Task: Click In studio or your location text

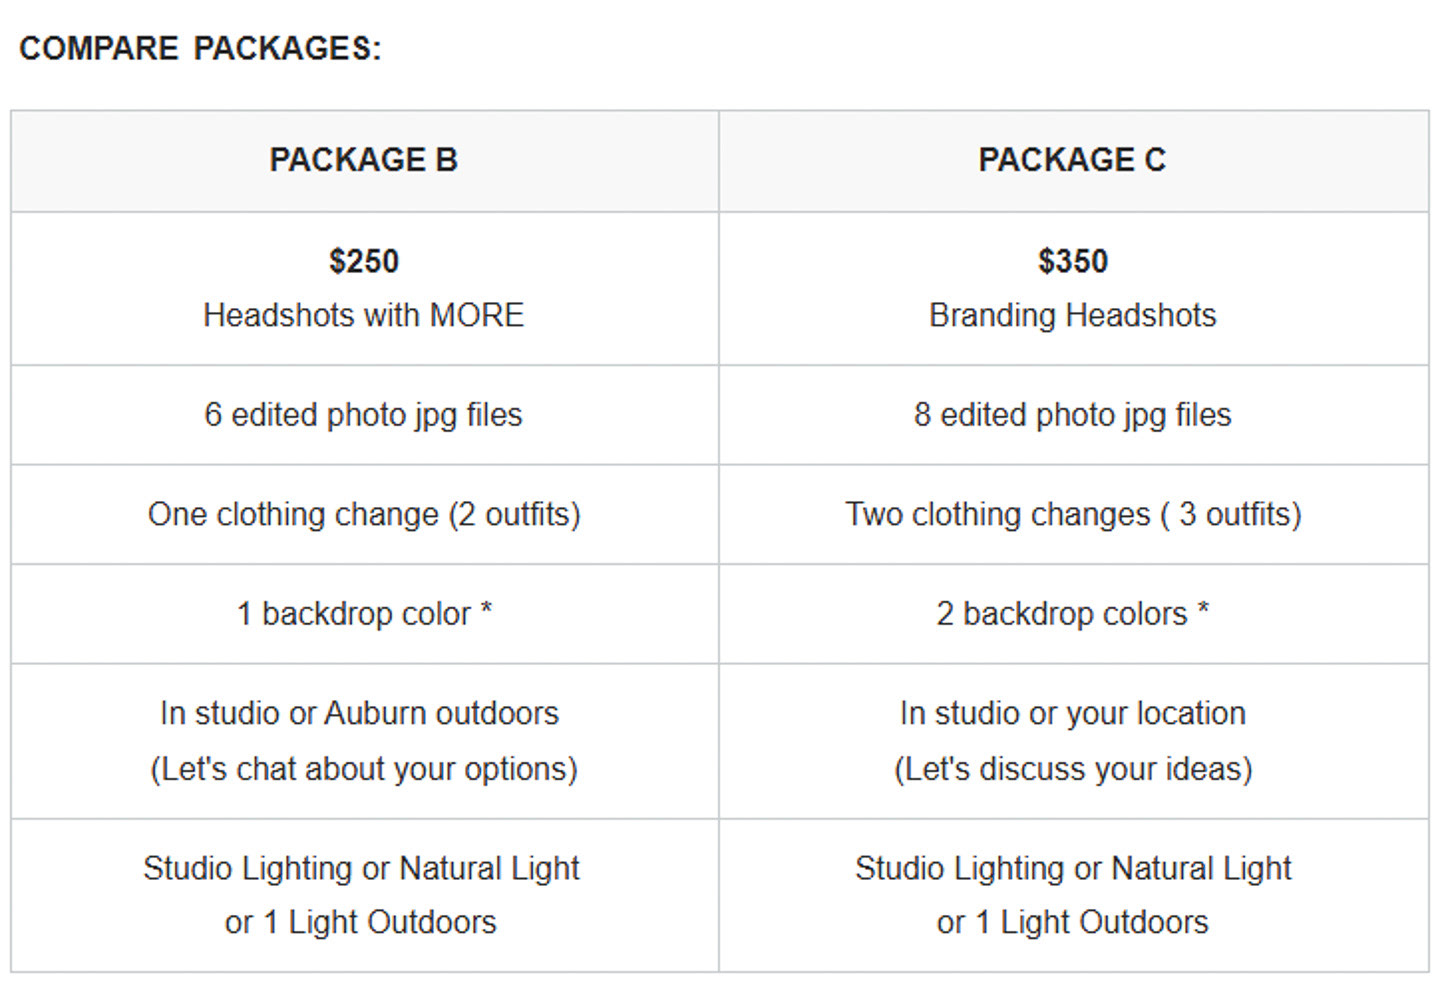Action: (1072, 713)
